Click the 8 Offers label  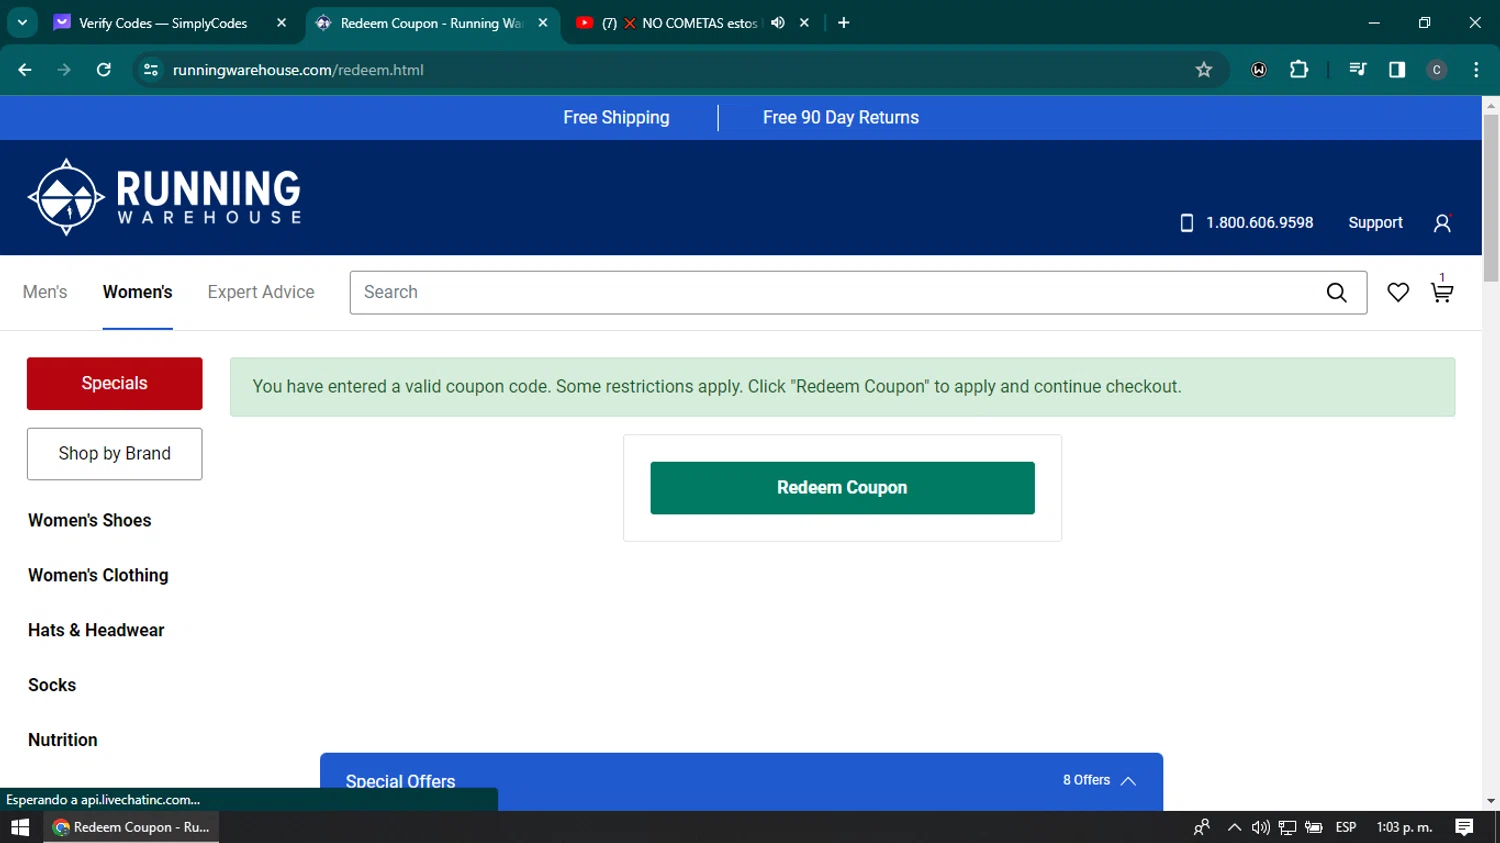(1086, 780)
